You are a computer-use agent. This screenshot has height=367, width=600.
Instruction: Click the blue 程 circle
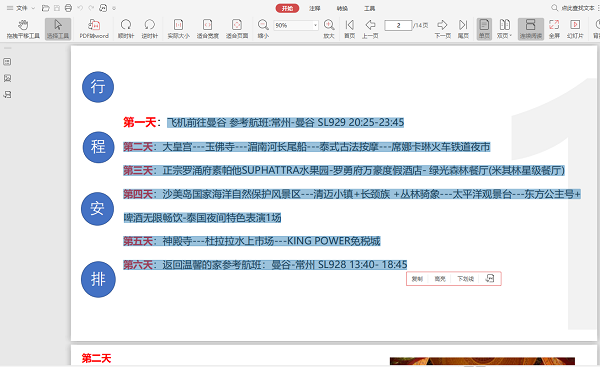(x=98, y=147)
